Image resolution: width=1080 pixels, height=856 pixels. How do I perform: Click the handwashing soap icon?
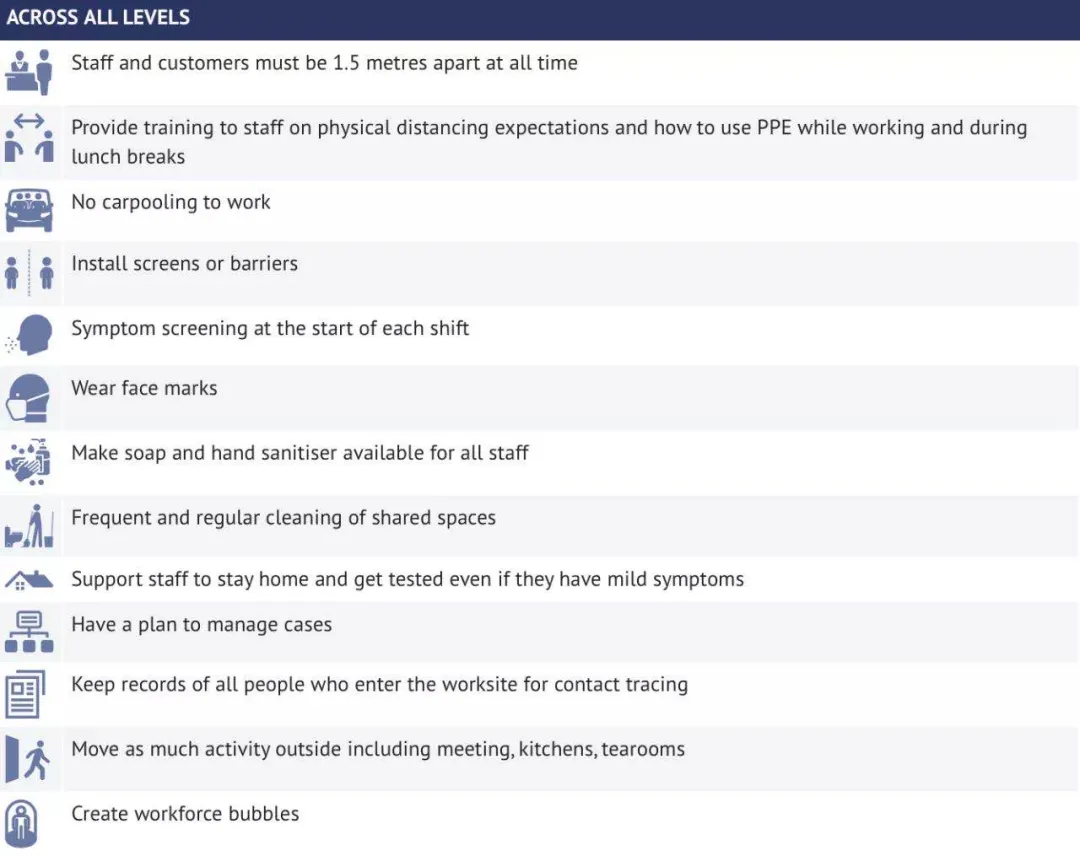click(29, 461)
